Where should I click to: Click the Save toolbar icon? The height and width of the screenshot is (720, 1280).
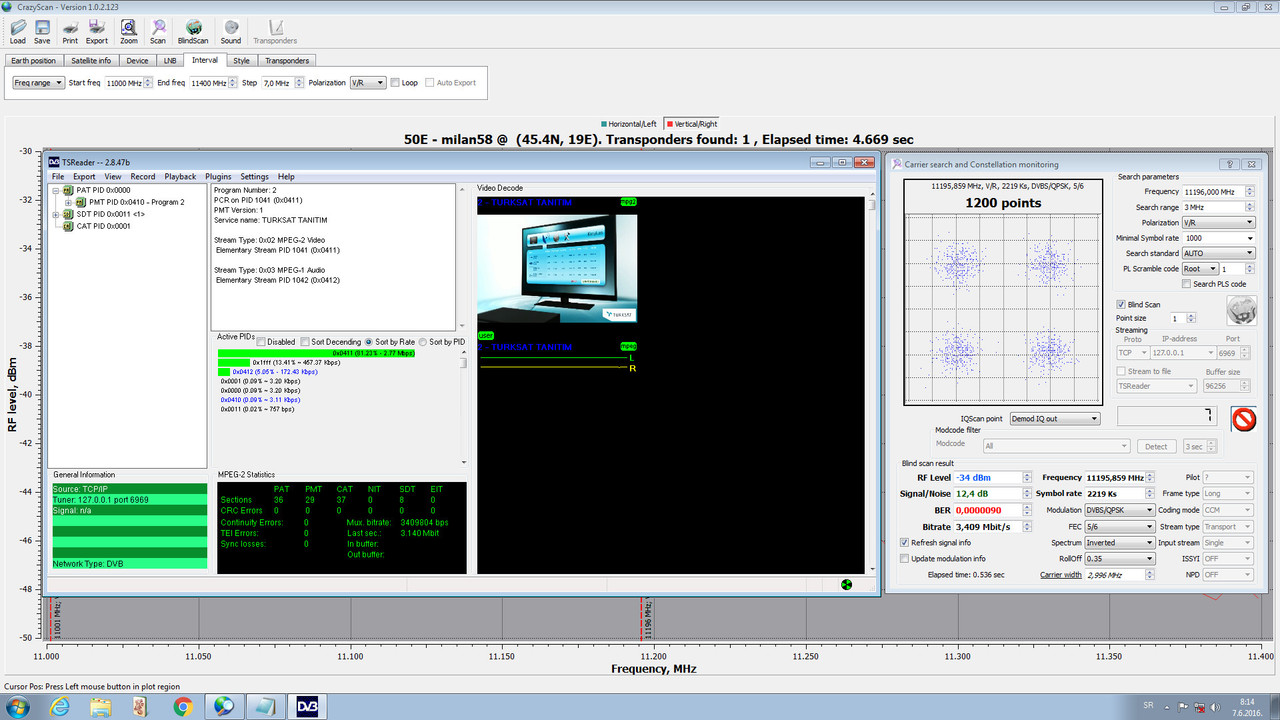pyautogui.click(x=42, y=32)
